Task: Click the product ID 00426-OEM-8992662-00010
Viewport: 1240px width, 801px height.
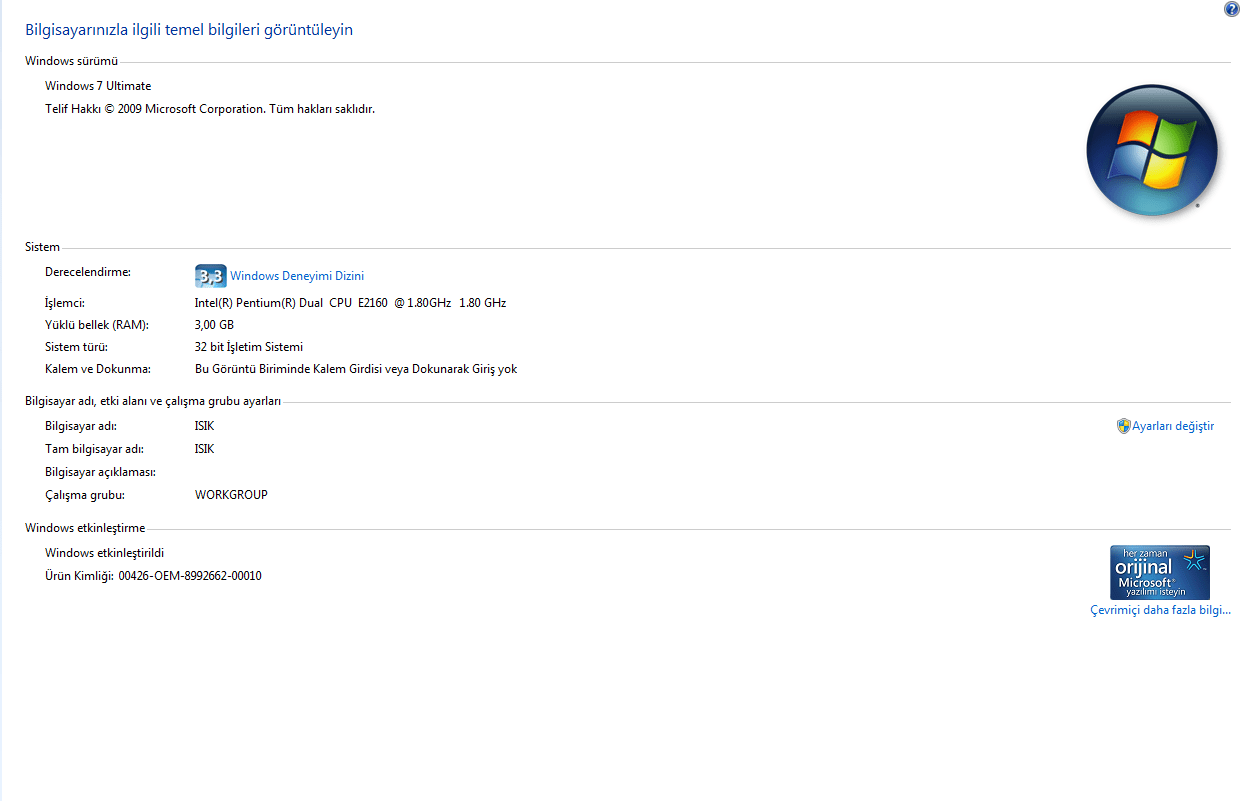Action: coord(190,576)
